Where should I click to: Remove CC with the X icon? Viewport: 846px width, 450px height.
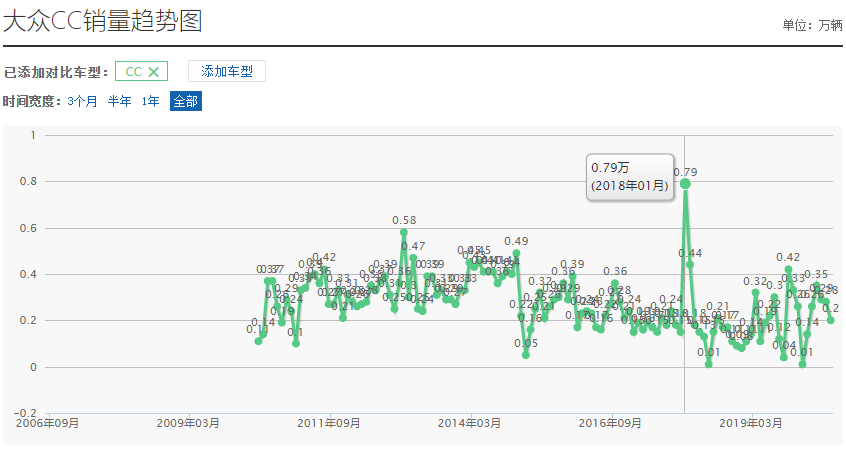[153, 72]
